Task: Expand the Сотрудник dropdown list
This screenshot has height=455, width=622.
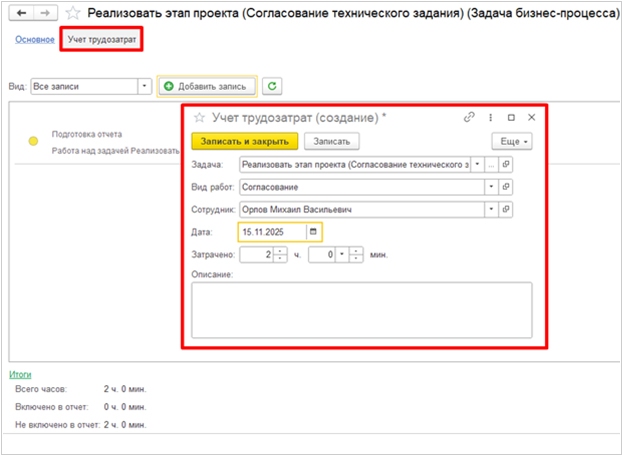Action: tap(490, 209)
